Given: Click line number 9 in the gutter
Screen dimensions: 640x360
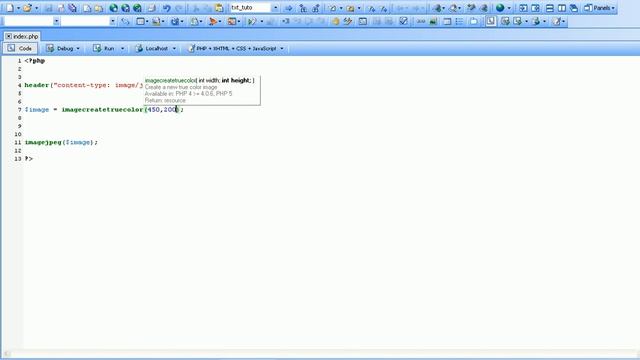Looking at the screenshot, I should [19, 126].
